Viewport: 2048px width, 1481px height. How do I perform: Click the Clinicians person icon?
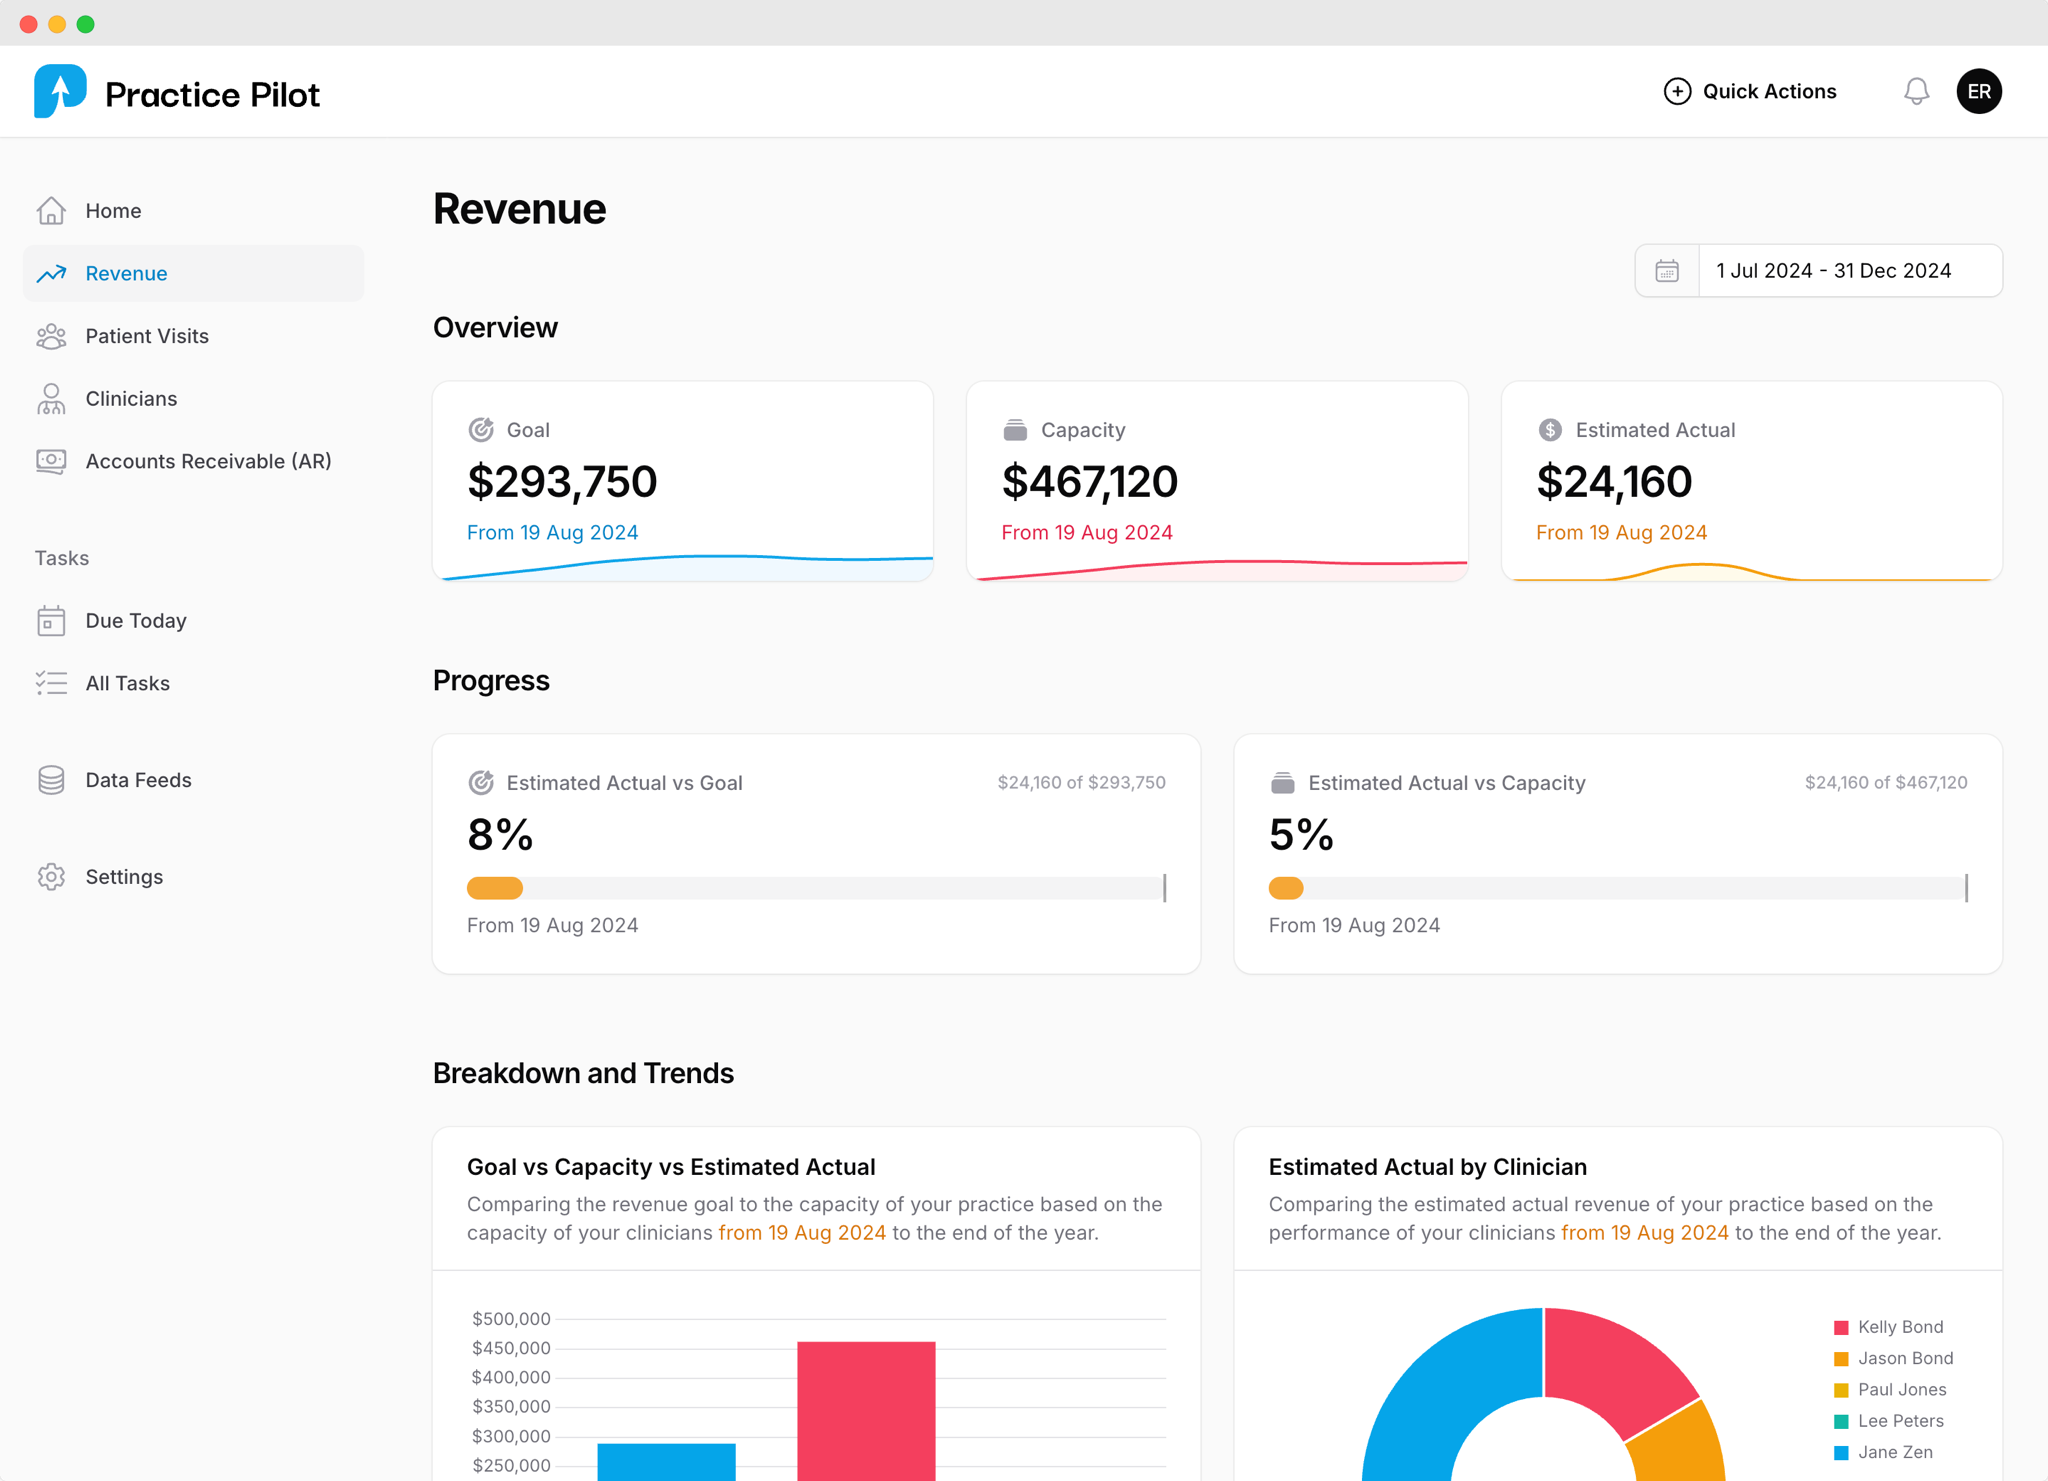(x=51, y=399)
